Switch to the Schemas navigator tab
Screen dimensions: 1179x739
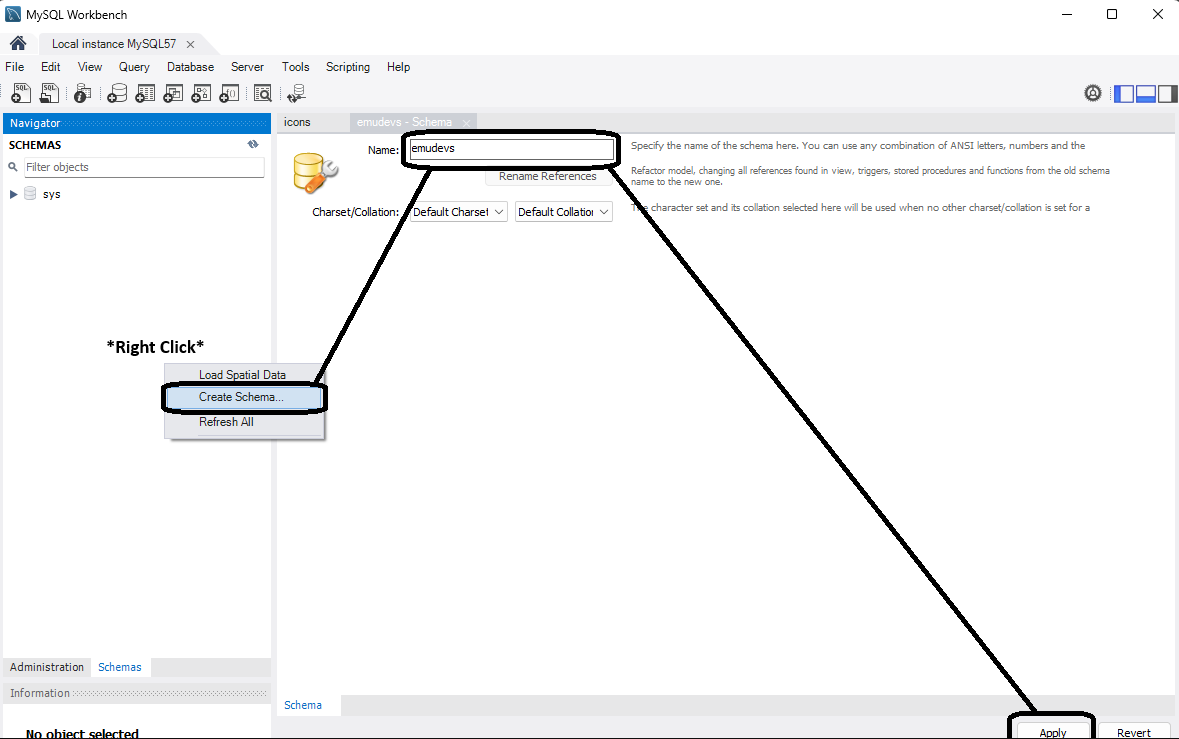click(120, 667)
